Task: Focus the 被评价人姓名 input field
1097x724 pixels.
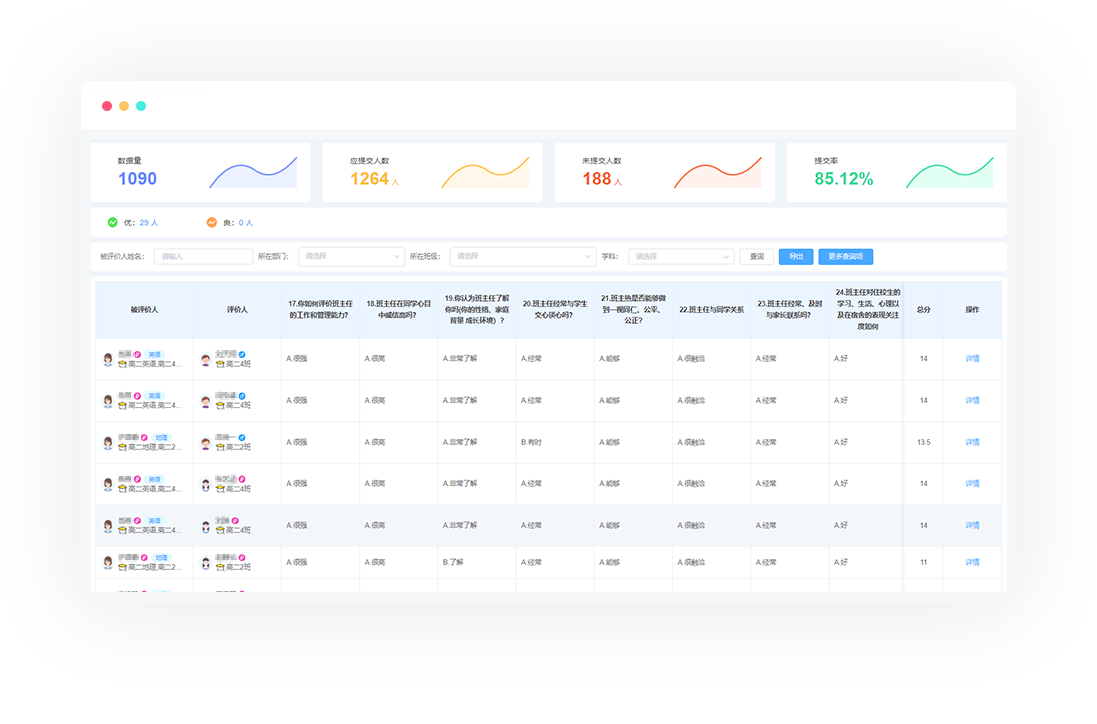Action: (203, 257)
